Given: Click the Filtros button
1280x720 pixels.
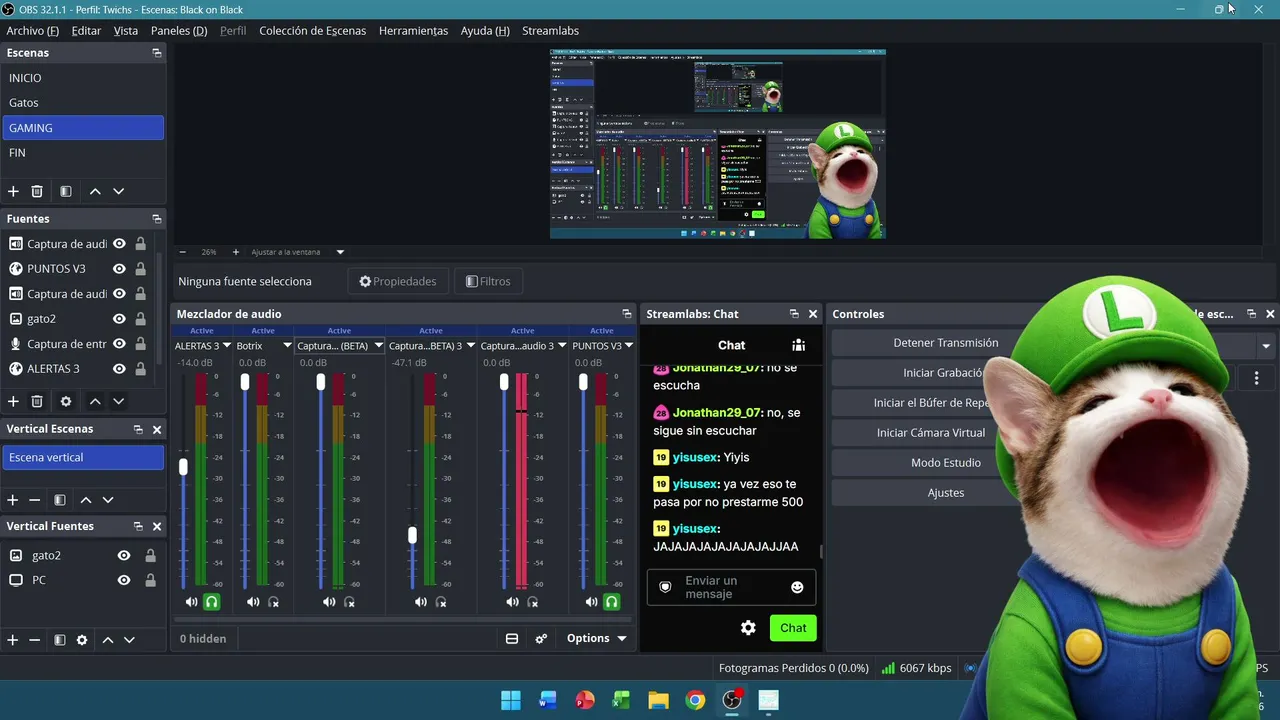Looking at the screenshot, I should 488,282.
